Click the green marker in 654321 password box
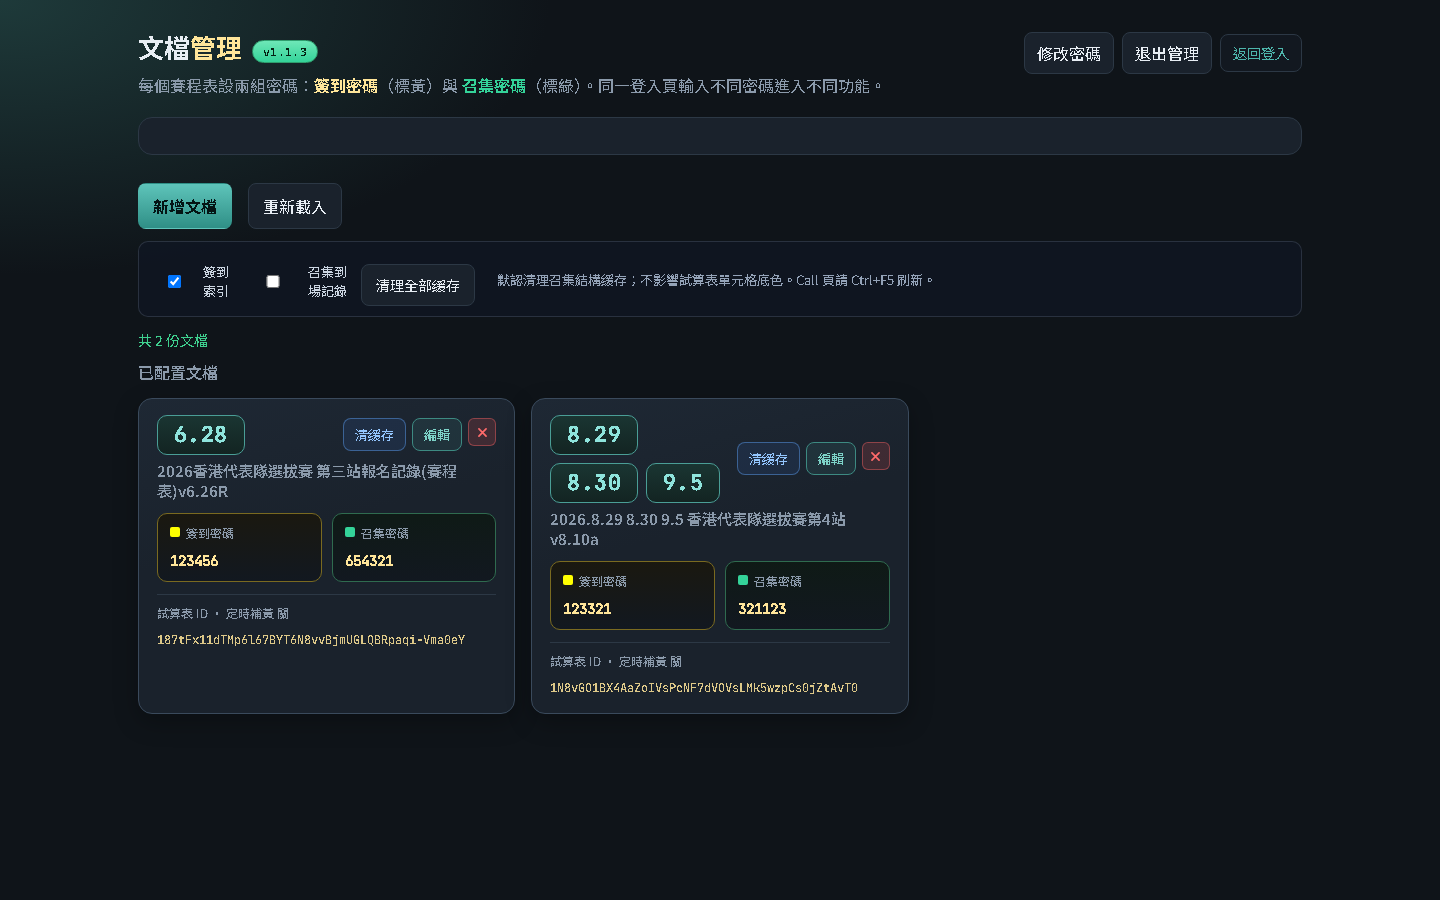Image resolution: width=1440 pixels, height=900 pixels. (350, 532)
